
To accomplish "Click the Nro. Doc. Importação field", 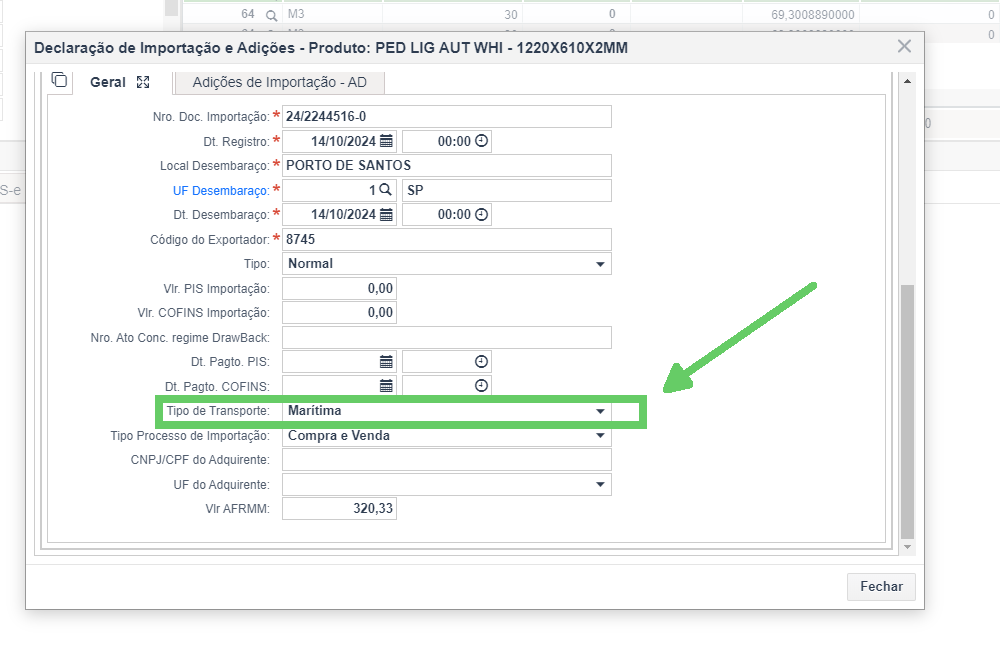I will (x=446, y=117).
